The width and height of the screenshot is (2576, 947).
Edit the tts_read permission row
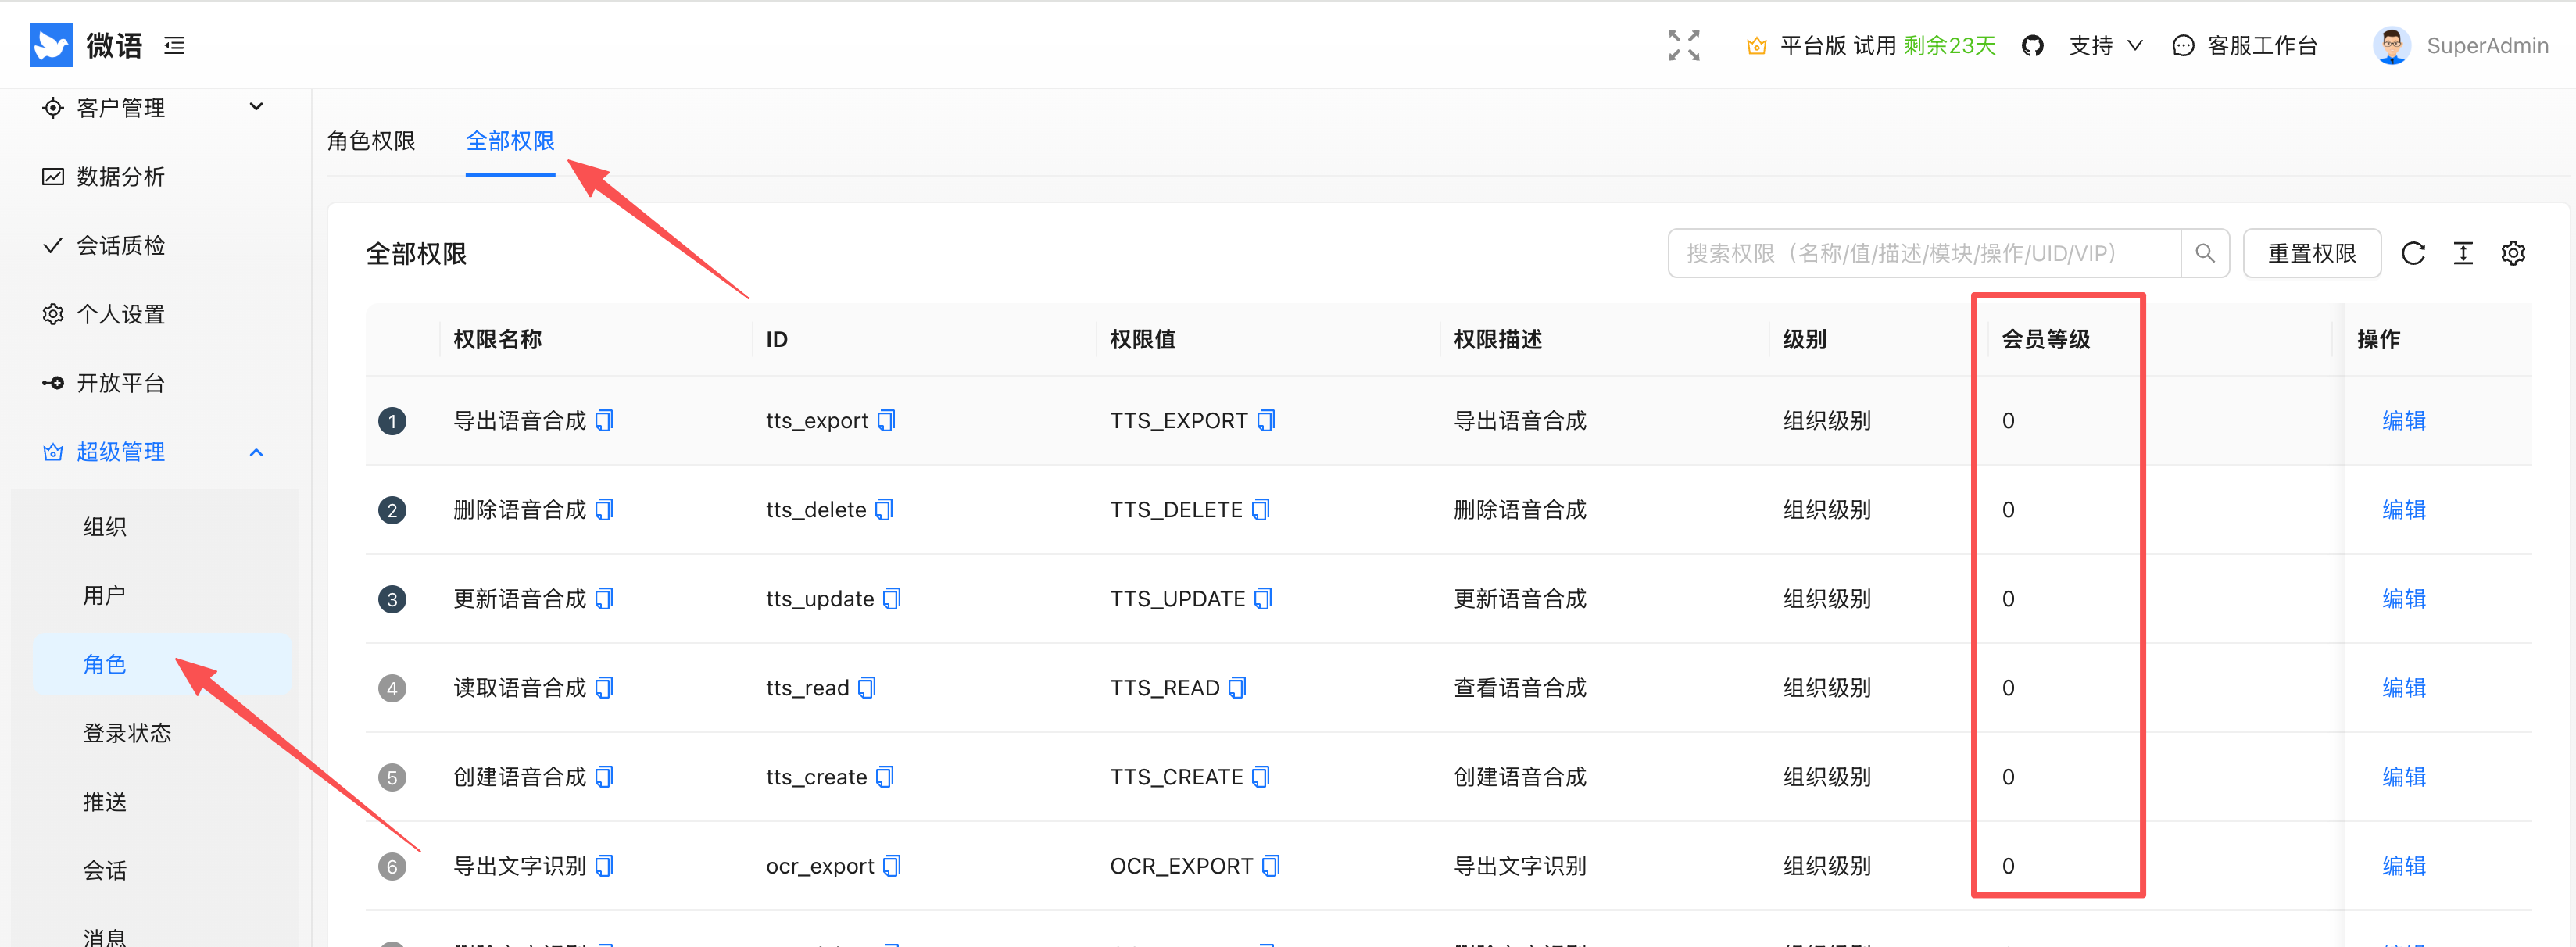coord(2404,687)
